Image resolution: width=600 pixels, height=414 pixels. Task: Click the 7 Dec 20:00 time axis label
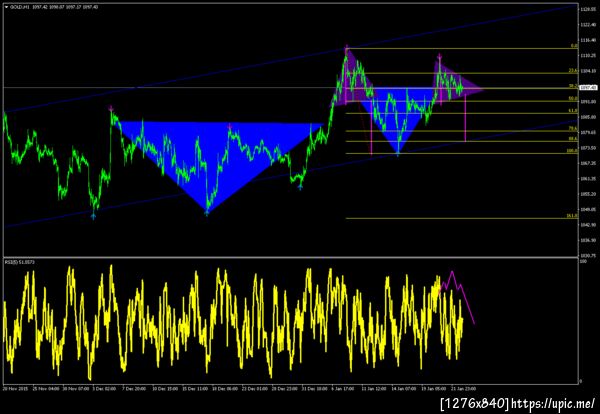(135, 388)
